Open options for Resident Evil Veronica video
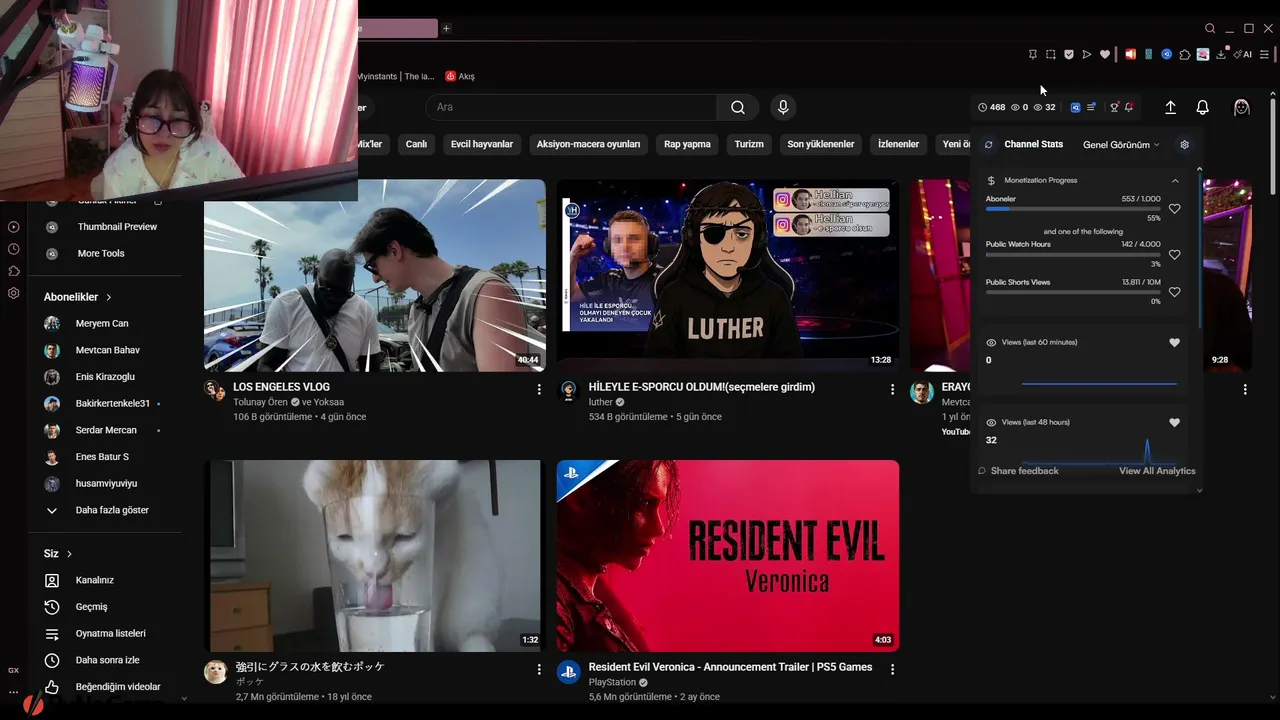Image resolution: width=1280 pixels, height=720 pixels. (x=893, y=669)
